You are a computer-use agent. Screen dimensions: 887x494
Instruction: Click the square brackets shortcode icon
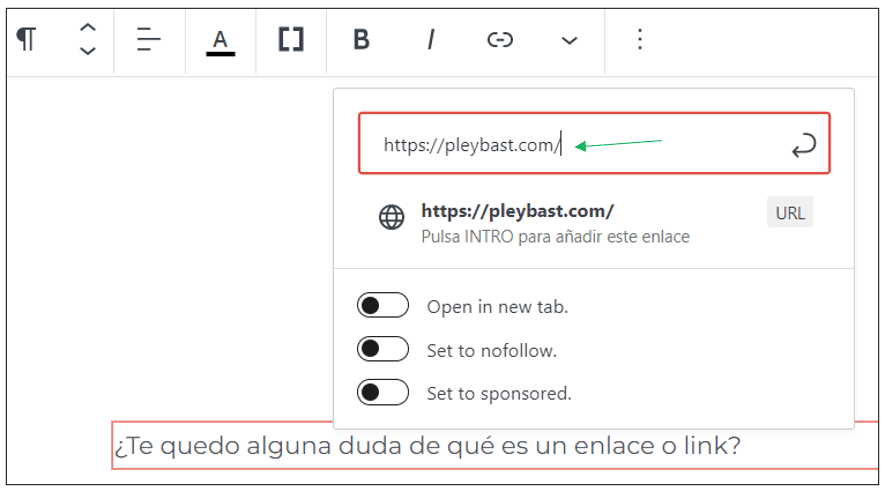point(291,40)
